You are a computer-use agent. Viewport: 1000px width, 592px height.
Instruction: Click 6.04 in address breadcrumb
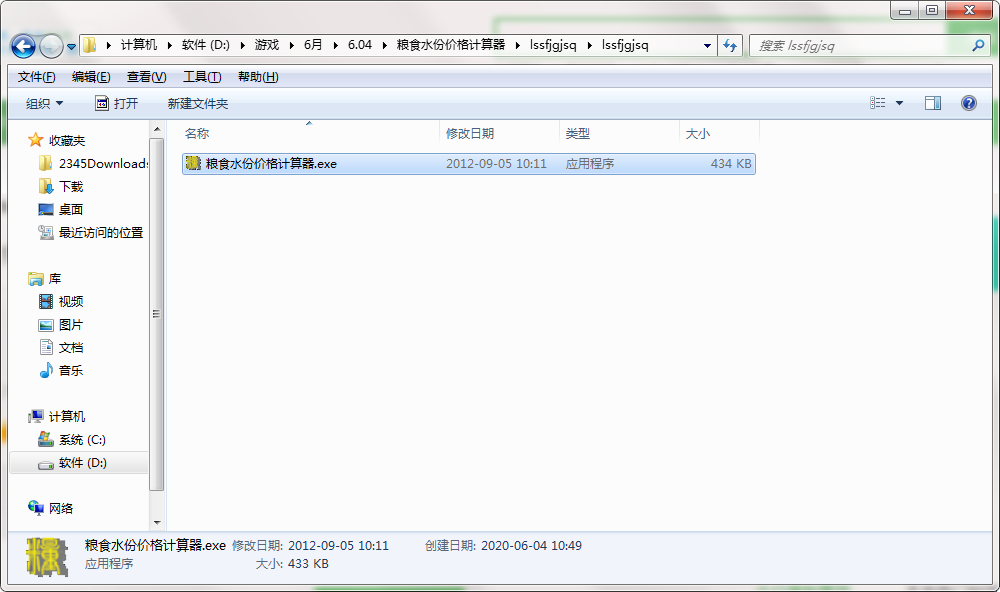coord(360,45)
